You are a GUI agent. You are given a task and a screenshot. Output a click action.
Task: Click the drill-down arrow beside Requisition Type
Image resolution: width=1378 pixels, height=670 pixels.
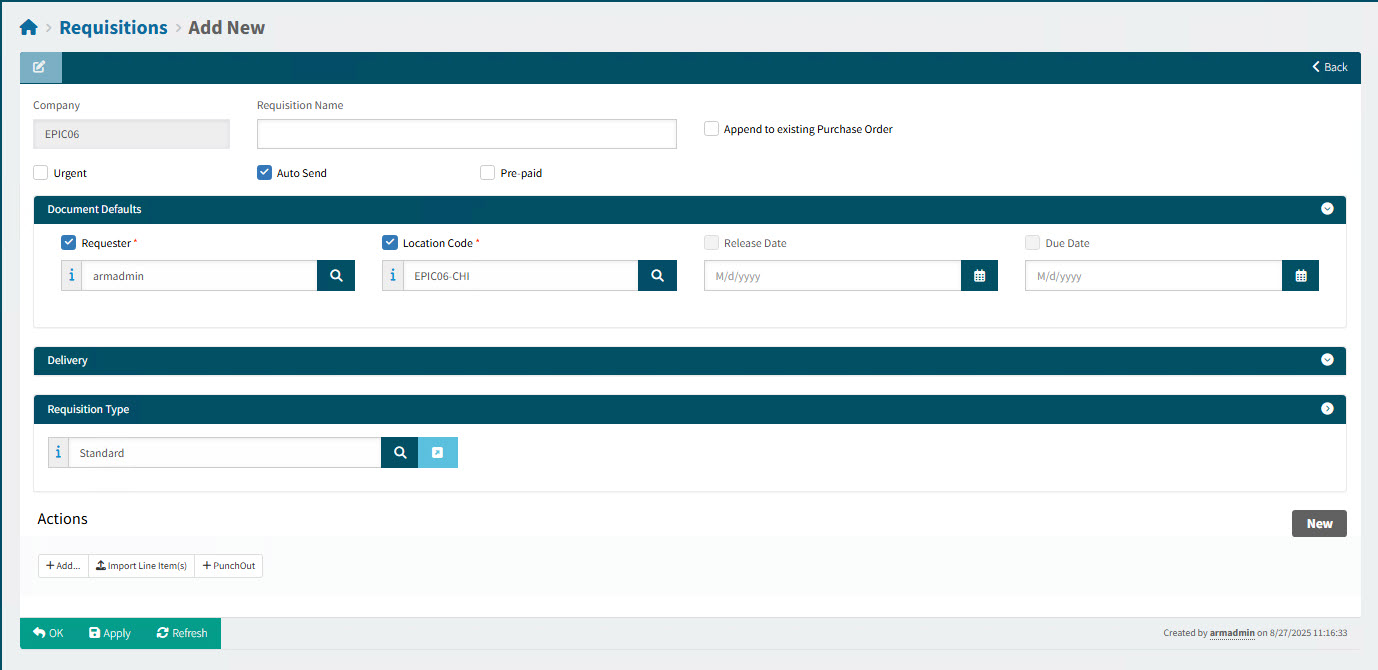438,452
